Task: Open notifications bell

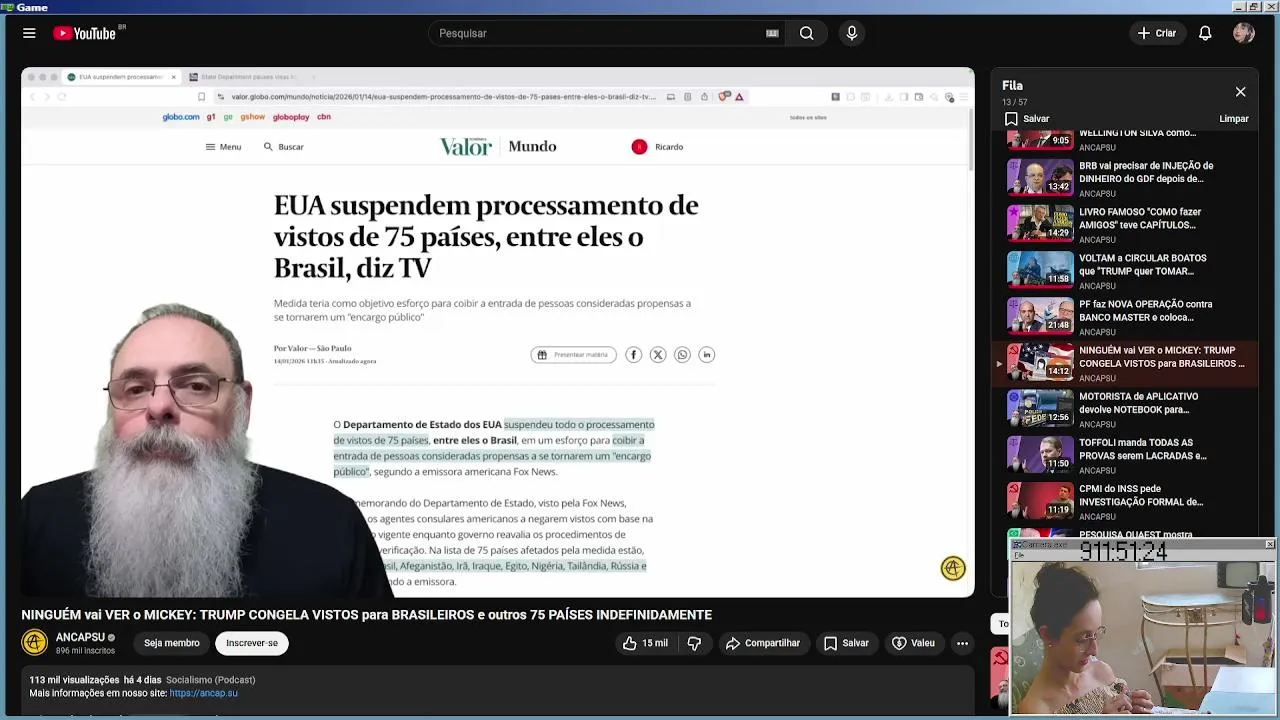Action: click(x=1205, y=33)
